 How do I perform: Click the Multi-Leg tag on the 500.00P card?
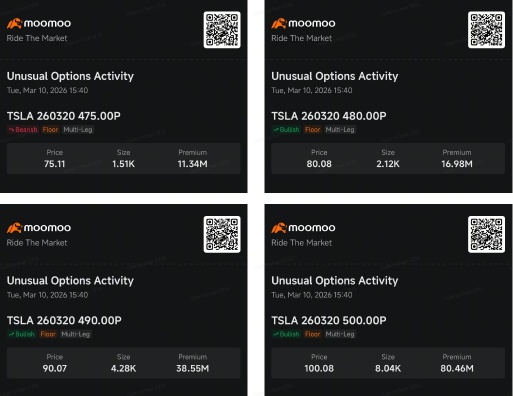click(x=340, y=334)
